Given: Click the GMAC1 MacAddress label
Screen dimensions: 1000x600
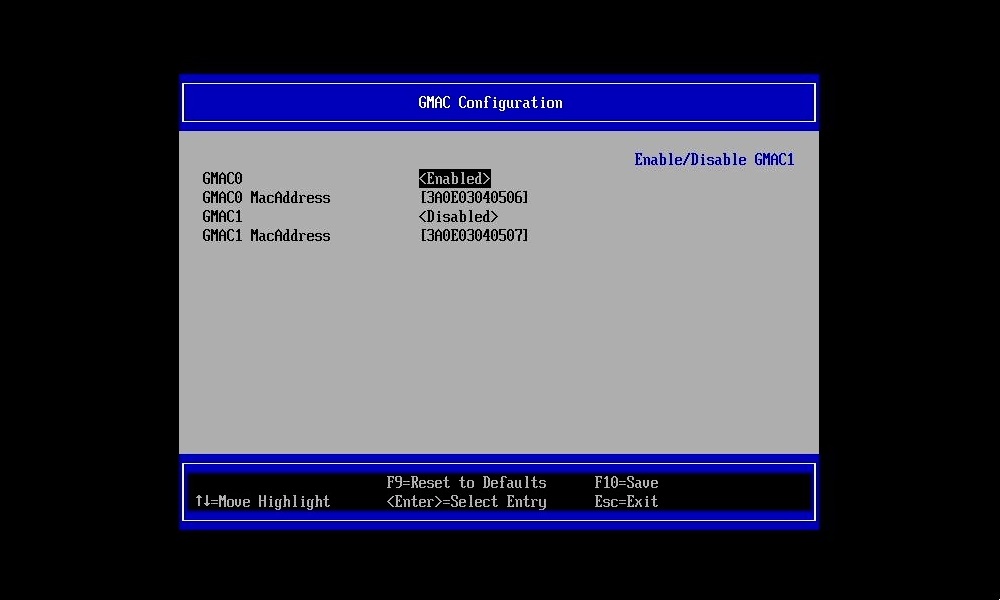Looking at the screenshot, I should click(x=266, y=235).
